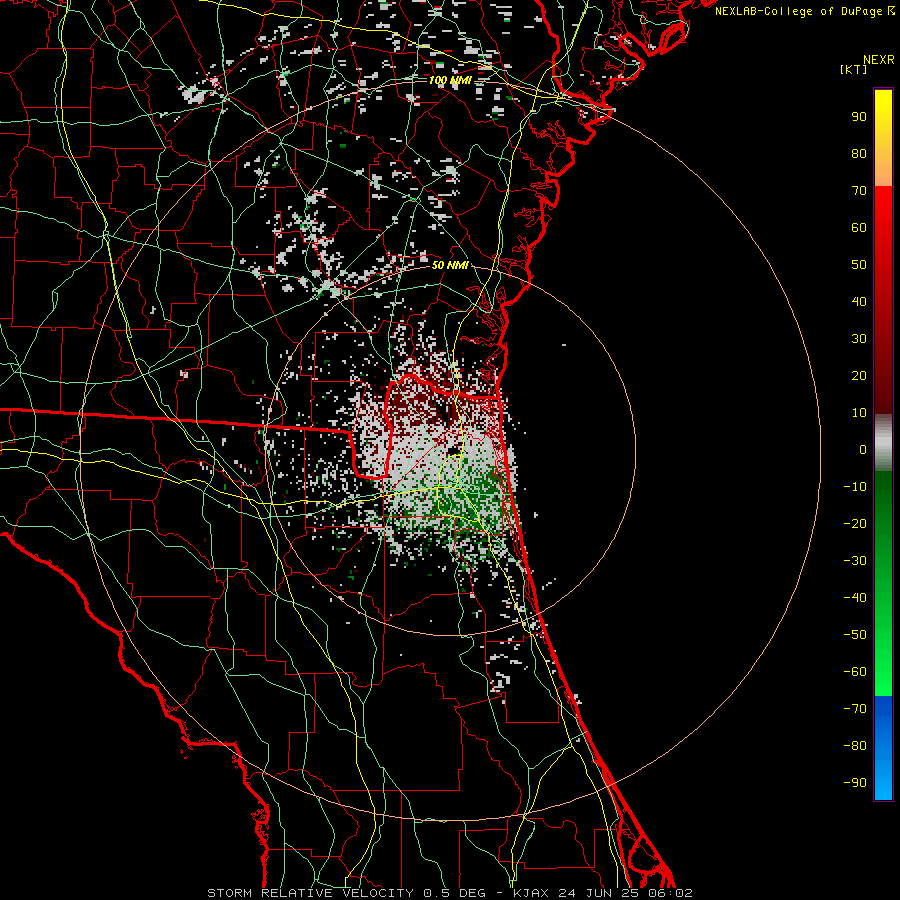
Task: Click the -30 knot scale label
Action: point(855,561)
